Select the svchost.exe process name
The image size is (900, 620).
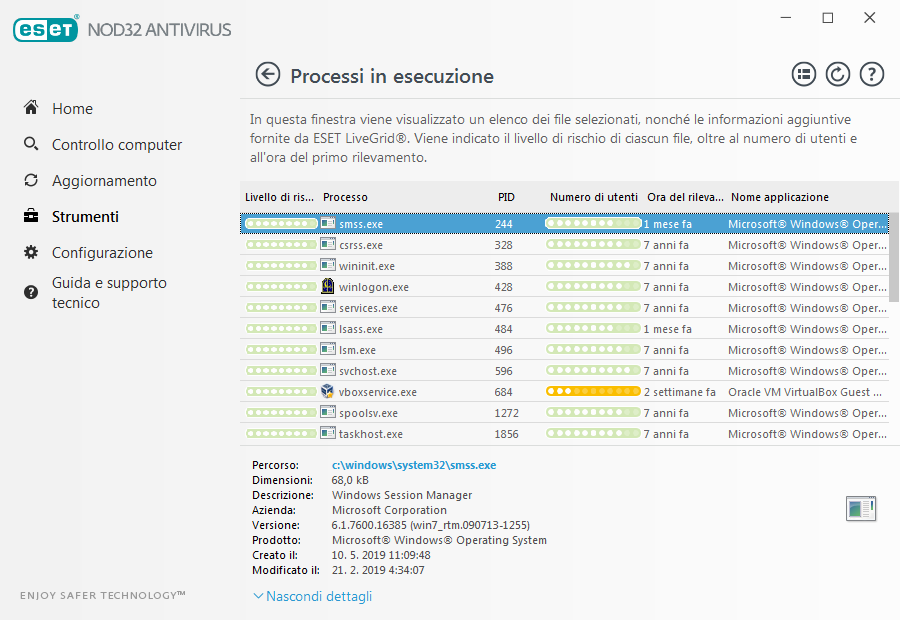click(367, 371)
